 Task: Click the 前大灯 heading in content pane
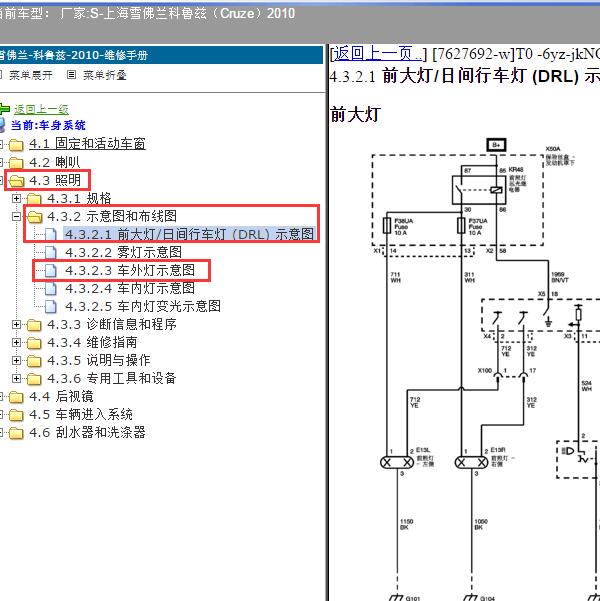click(355, 115)
